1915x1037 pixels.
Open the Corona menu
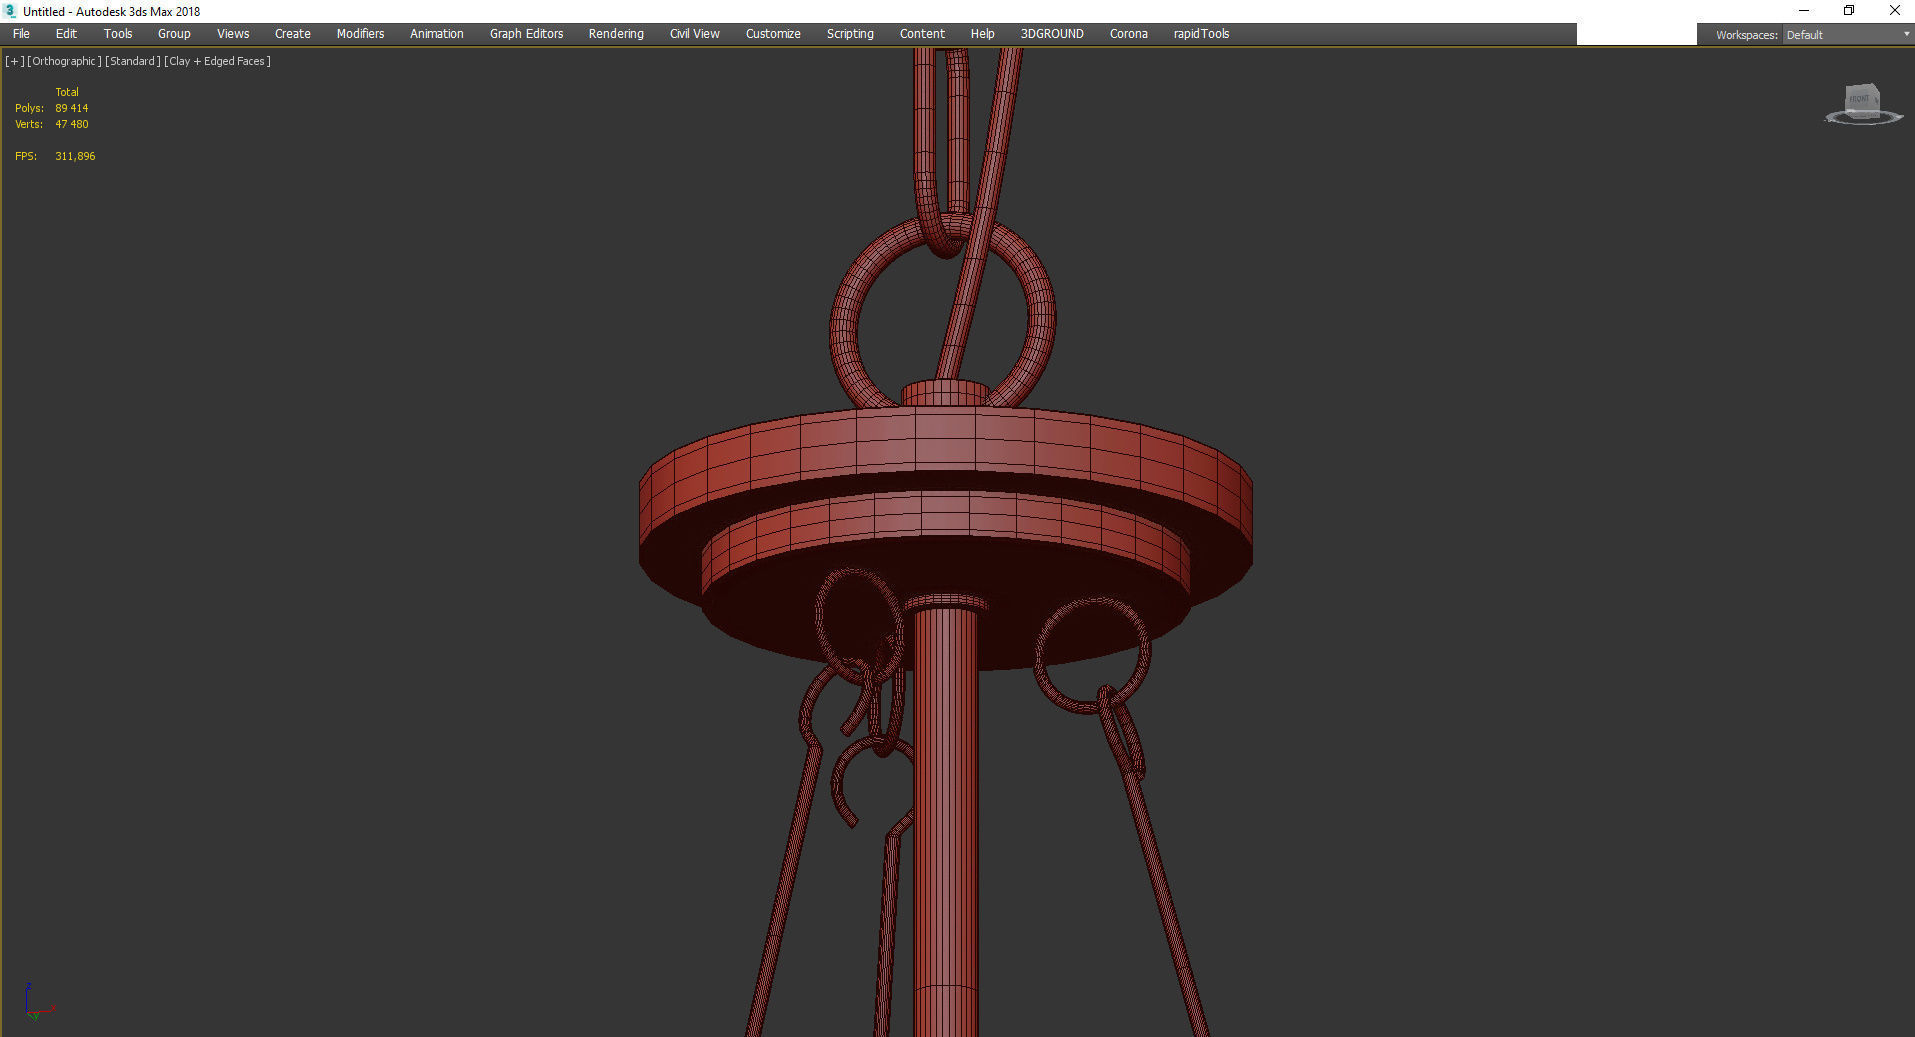point(1129,34)
